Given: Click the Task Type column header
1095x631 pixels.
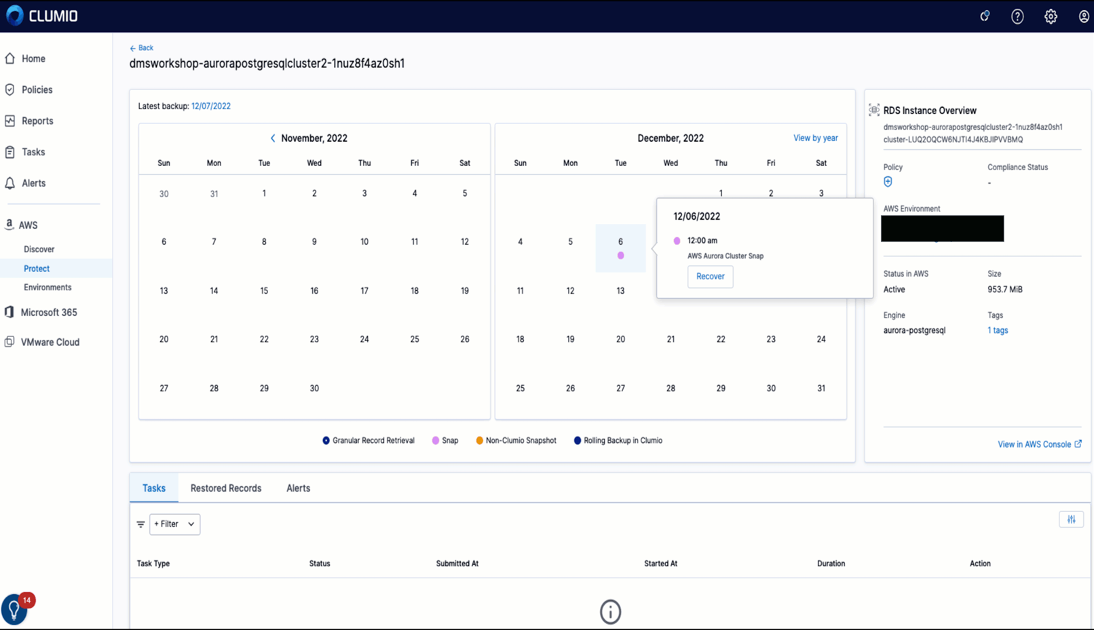Looking at the screenshot, I should click(153, 563).
